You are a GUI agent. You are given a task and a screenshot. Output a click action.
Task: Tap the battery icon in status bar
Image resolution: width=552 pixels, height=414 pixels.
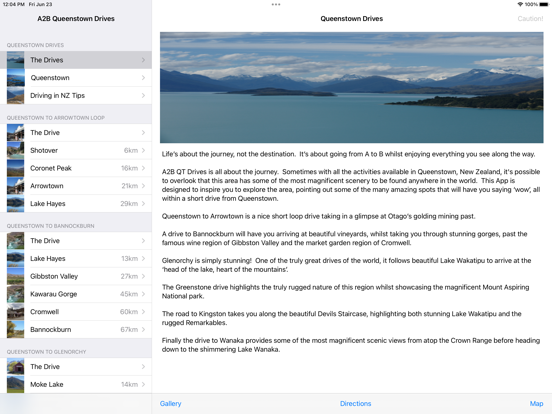pos(544,5)
